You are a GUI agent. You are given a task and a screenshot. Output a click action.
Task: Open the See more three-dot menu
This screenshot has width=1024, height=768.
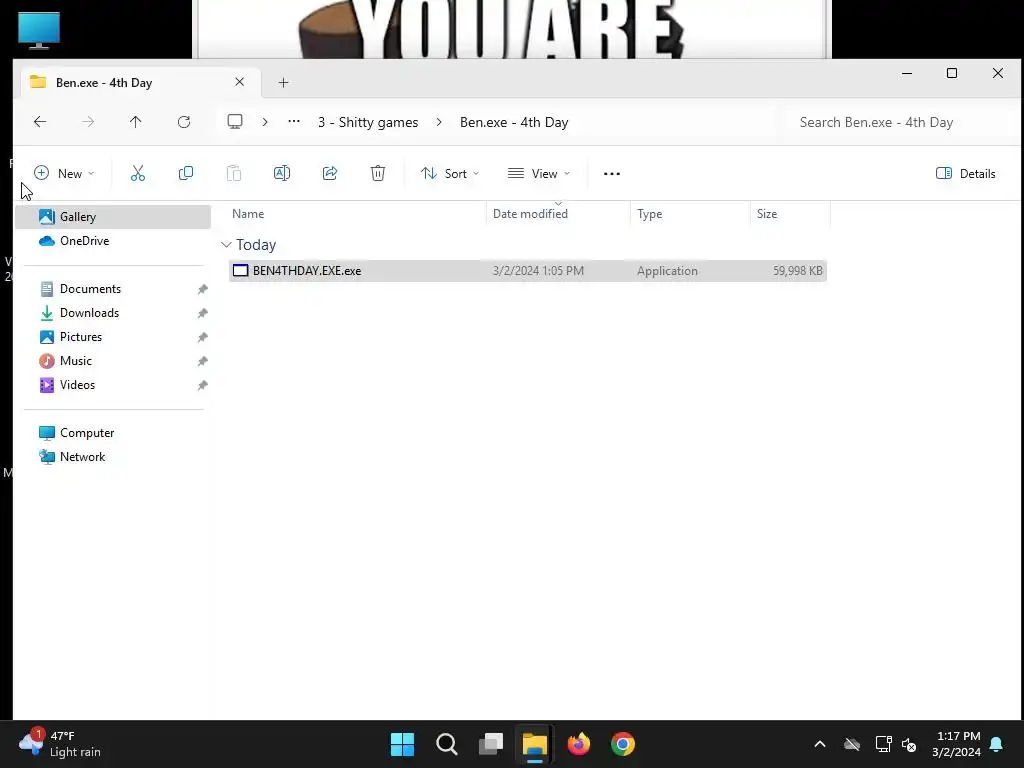[x=612, y=174]
